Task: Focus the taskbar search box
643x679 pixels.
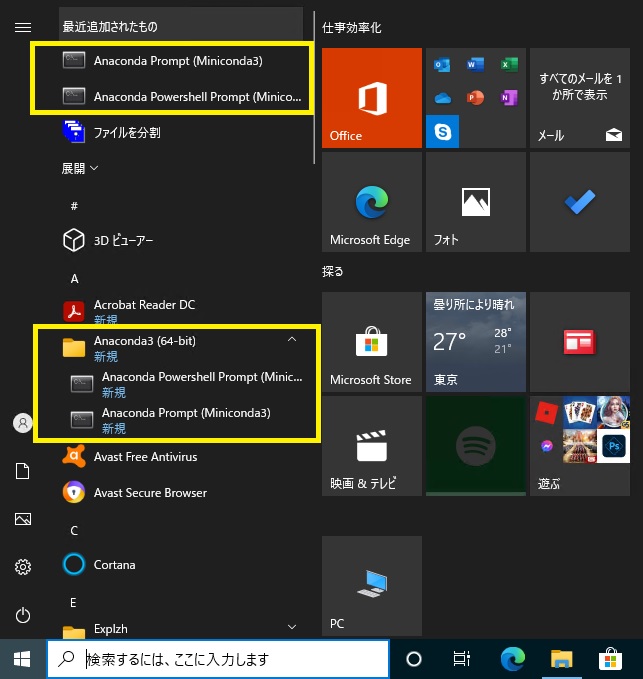Action: point(218,659)
